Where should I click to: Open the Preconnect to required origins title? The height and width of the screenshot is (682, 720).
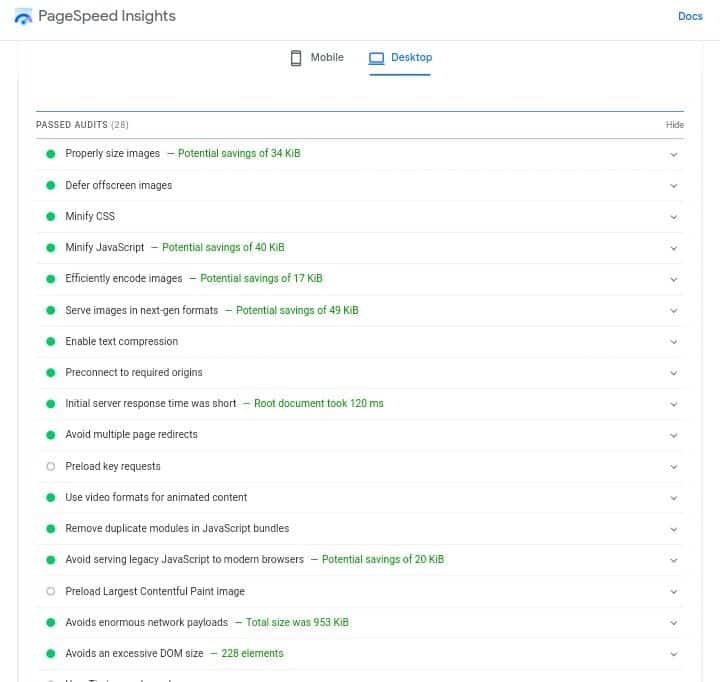[x=134, y=372]
